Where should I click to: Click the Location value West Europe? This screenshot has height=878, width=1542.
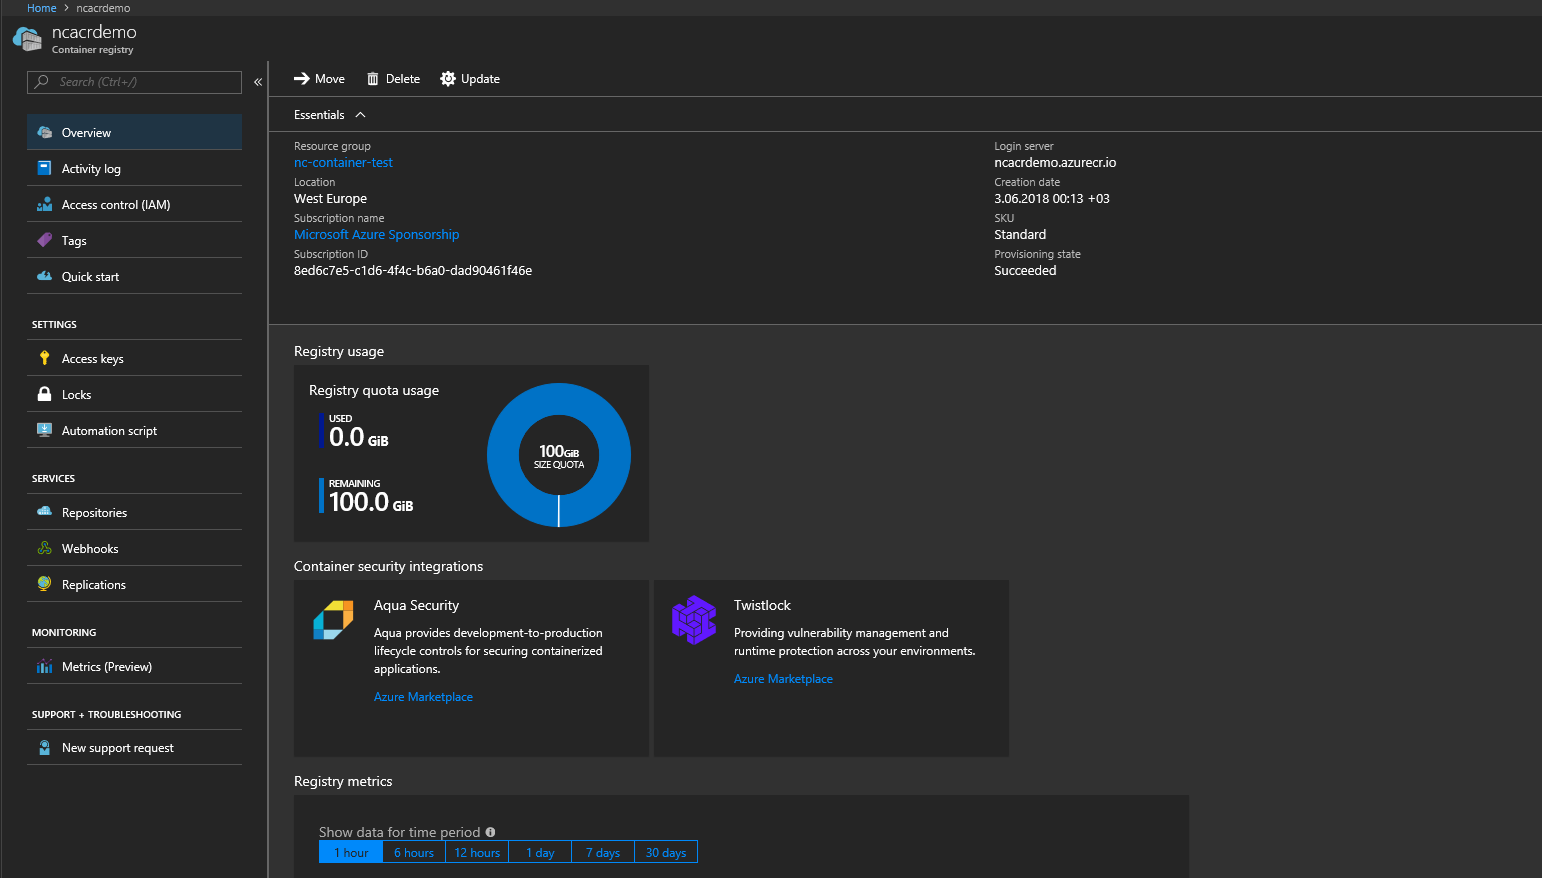pyautogui.click(x=330, y=198)
